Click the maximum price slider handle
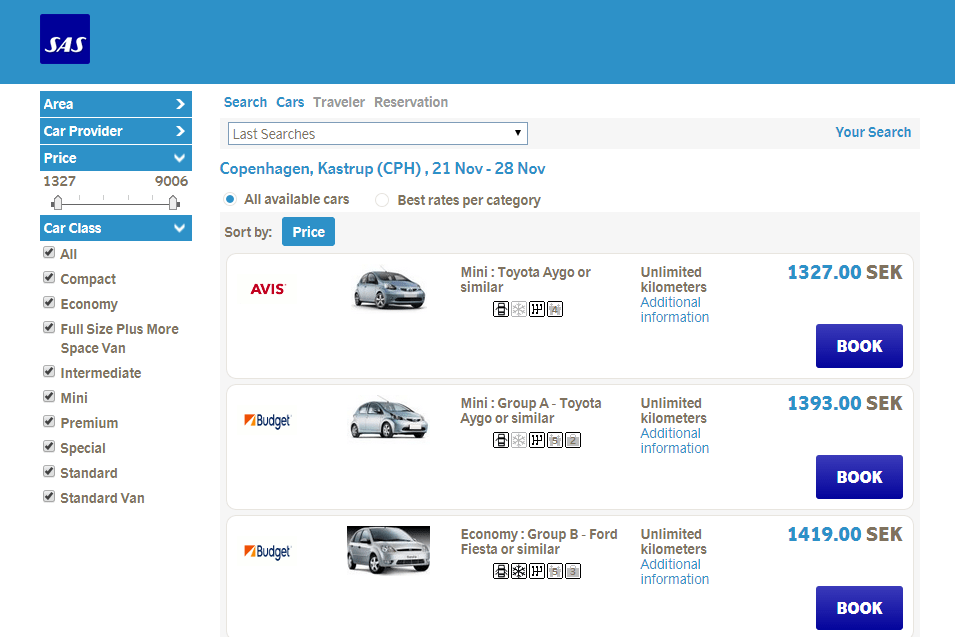This screenshot has height=637, width=955. click(x=173, y=203)
